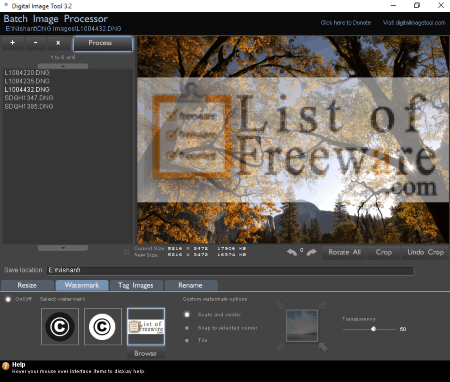Snap watermark to the top-right corner arrow
Image resolution: width=450 pixels, height=382 pixels.
pos(323,304)
